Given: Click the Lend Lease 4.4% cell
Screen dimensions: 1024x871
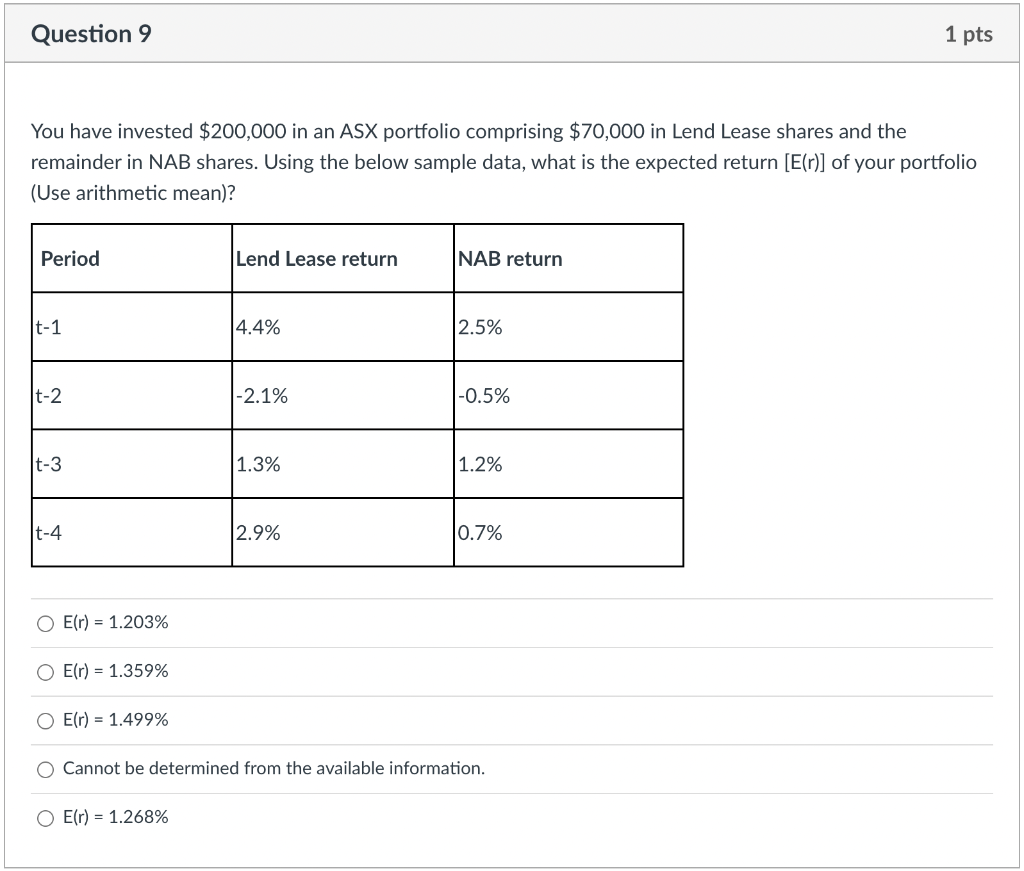Looking at the screenshot, I should [x=259, y=327].
